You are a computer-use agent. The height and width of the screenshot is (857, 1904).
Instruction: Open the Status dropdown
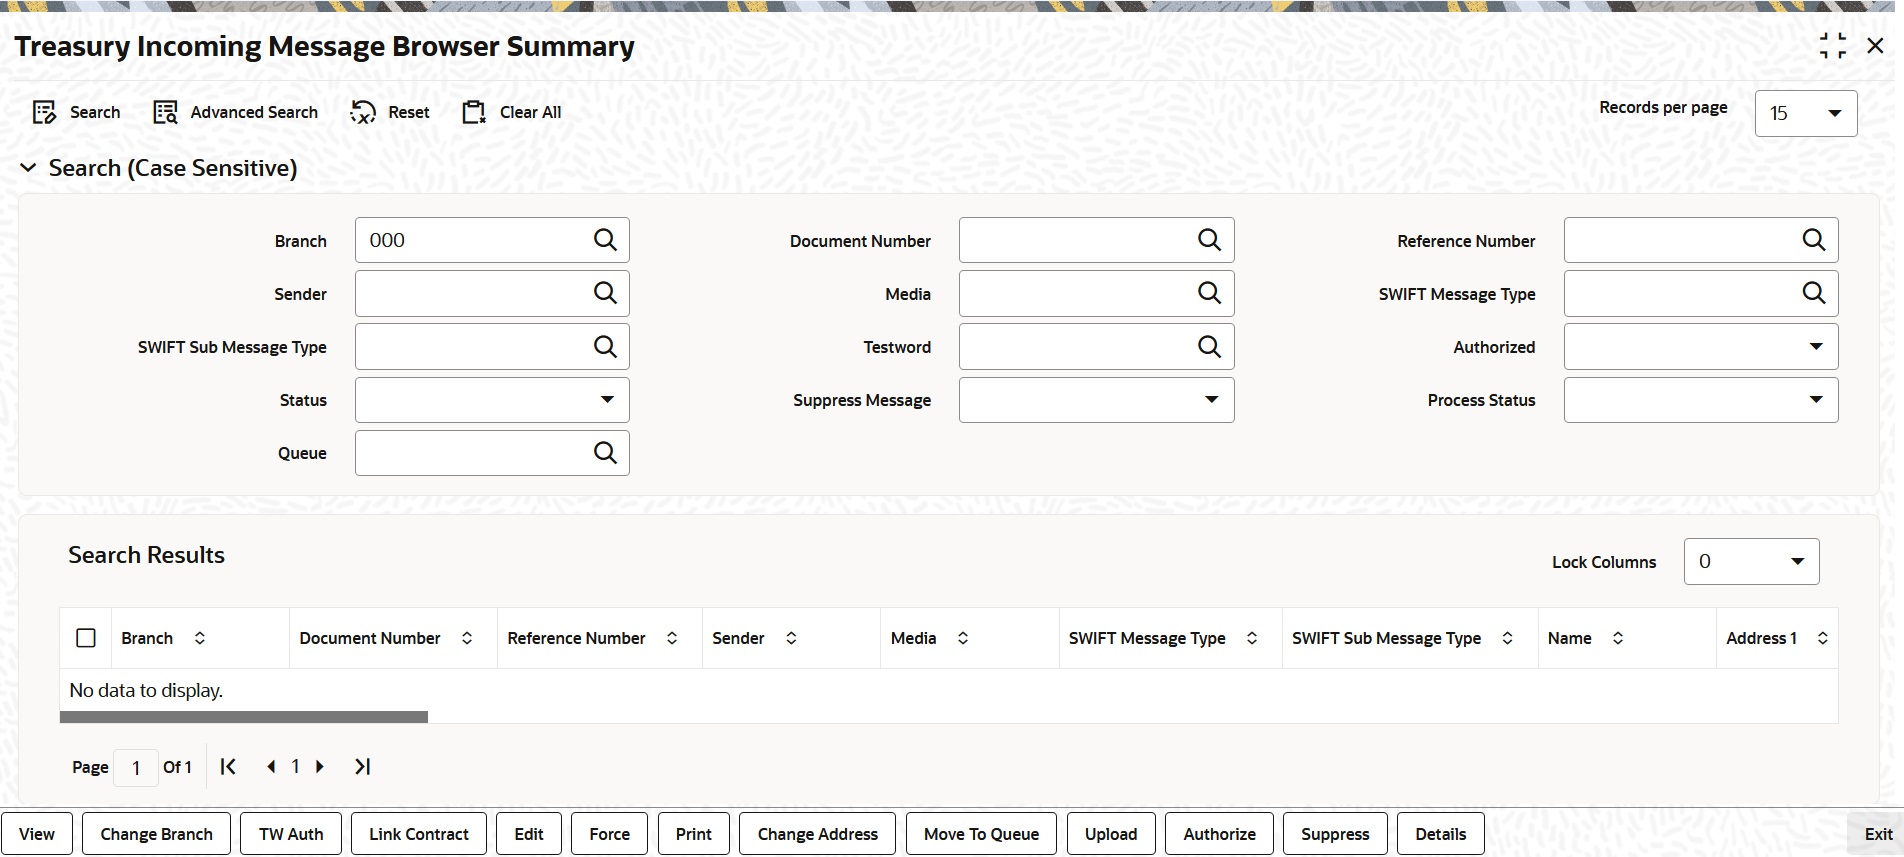[492, 400]
